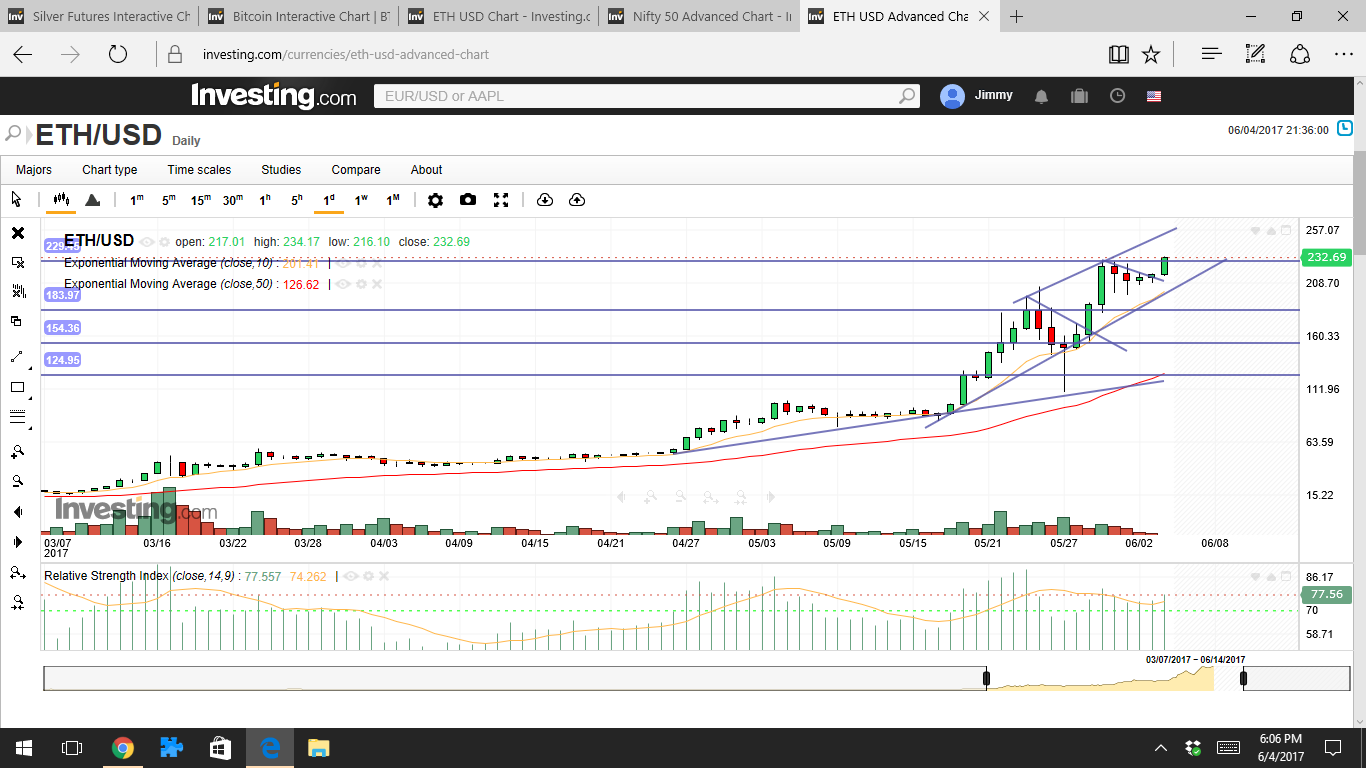Toggle visibility of EMA (close,10)
The width and height of the screenshot is (1366, 768).
coord(343,263)
